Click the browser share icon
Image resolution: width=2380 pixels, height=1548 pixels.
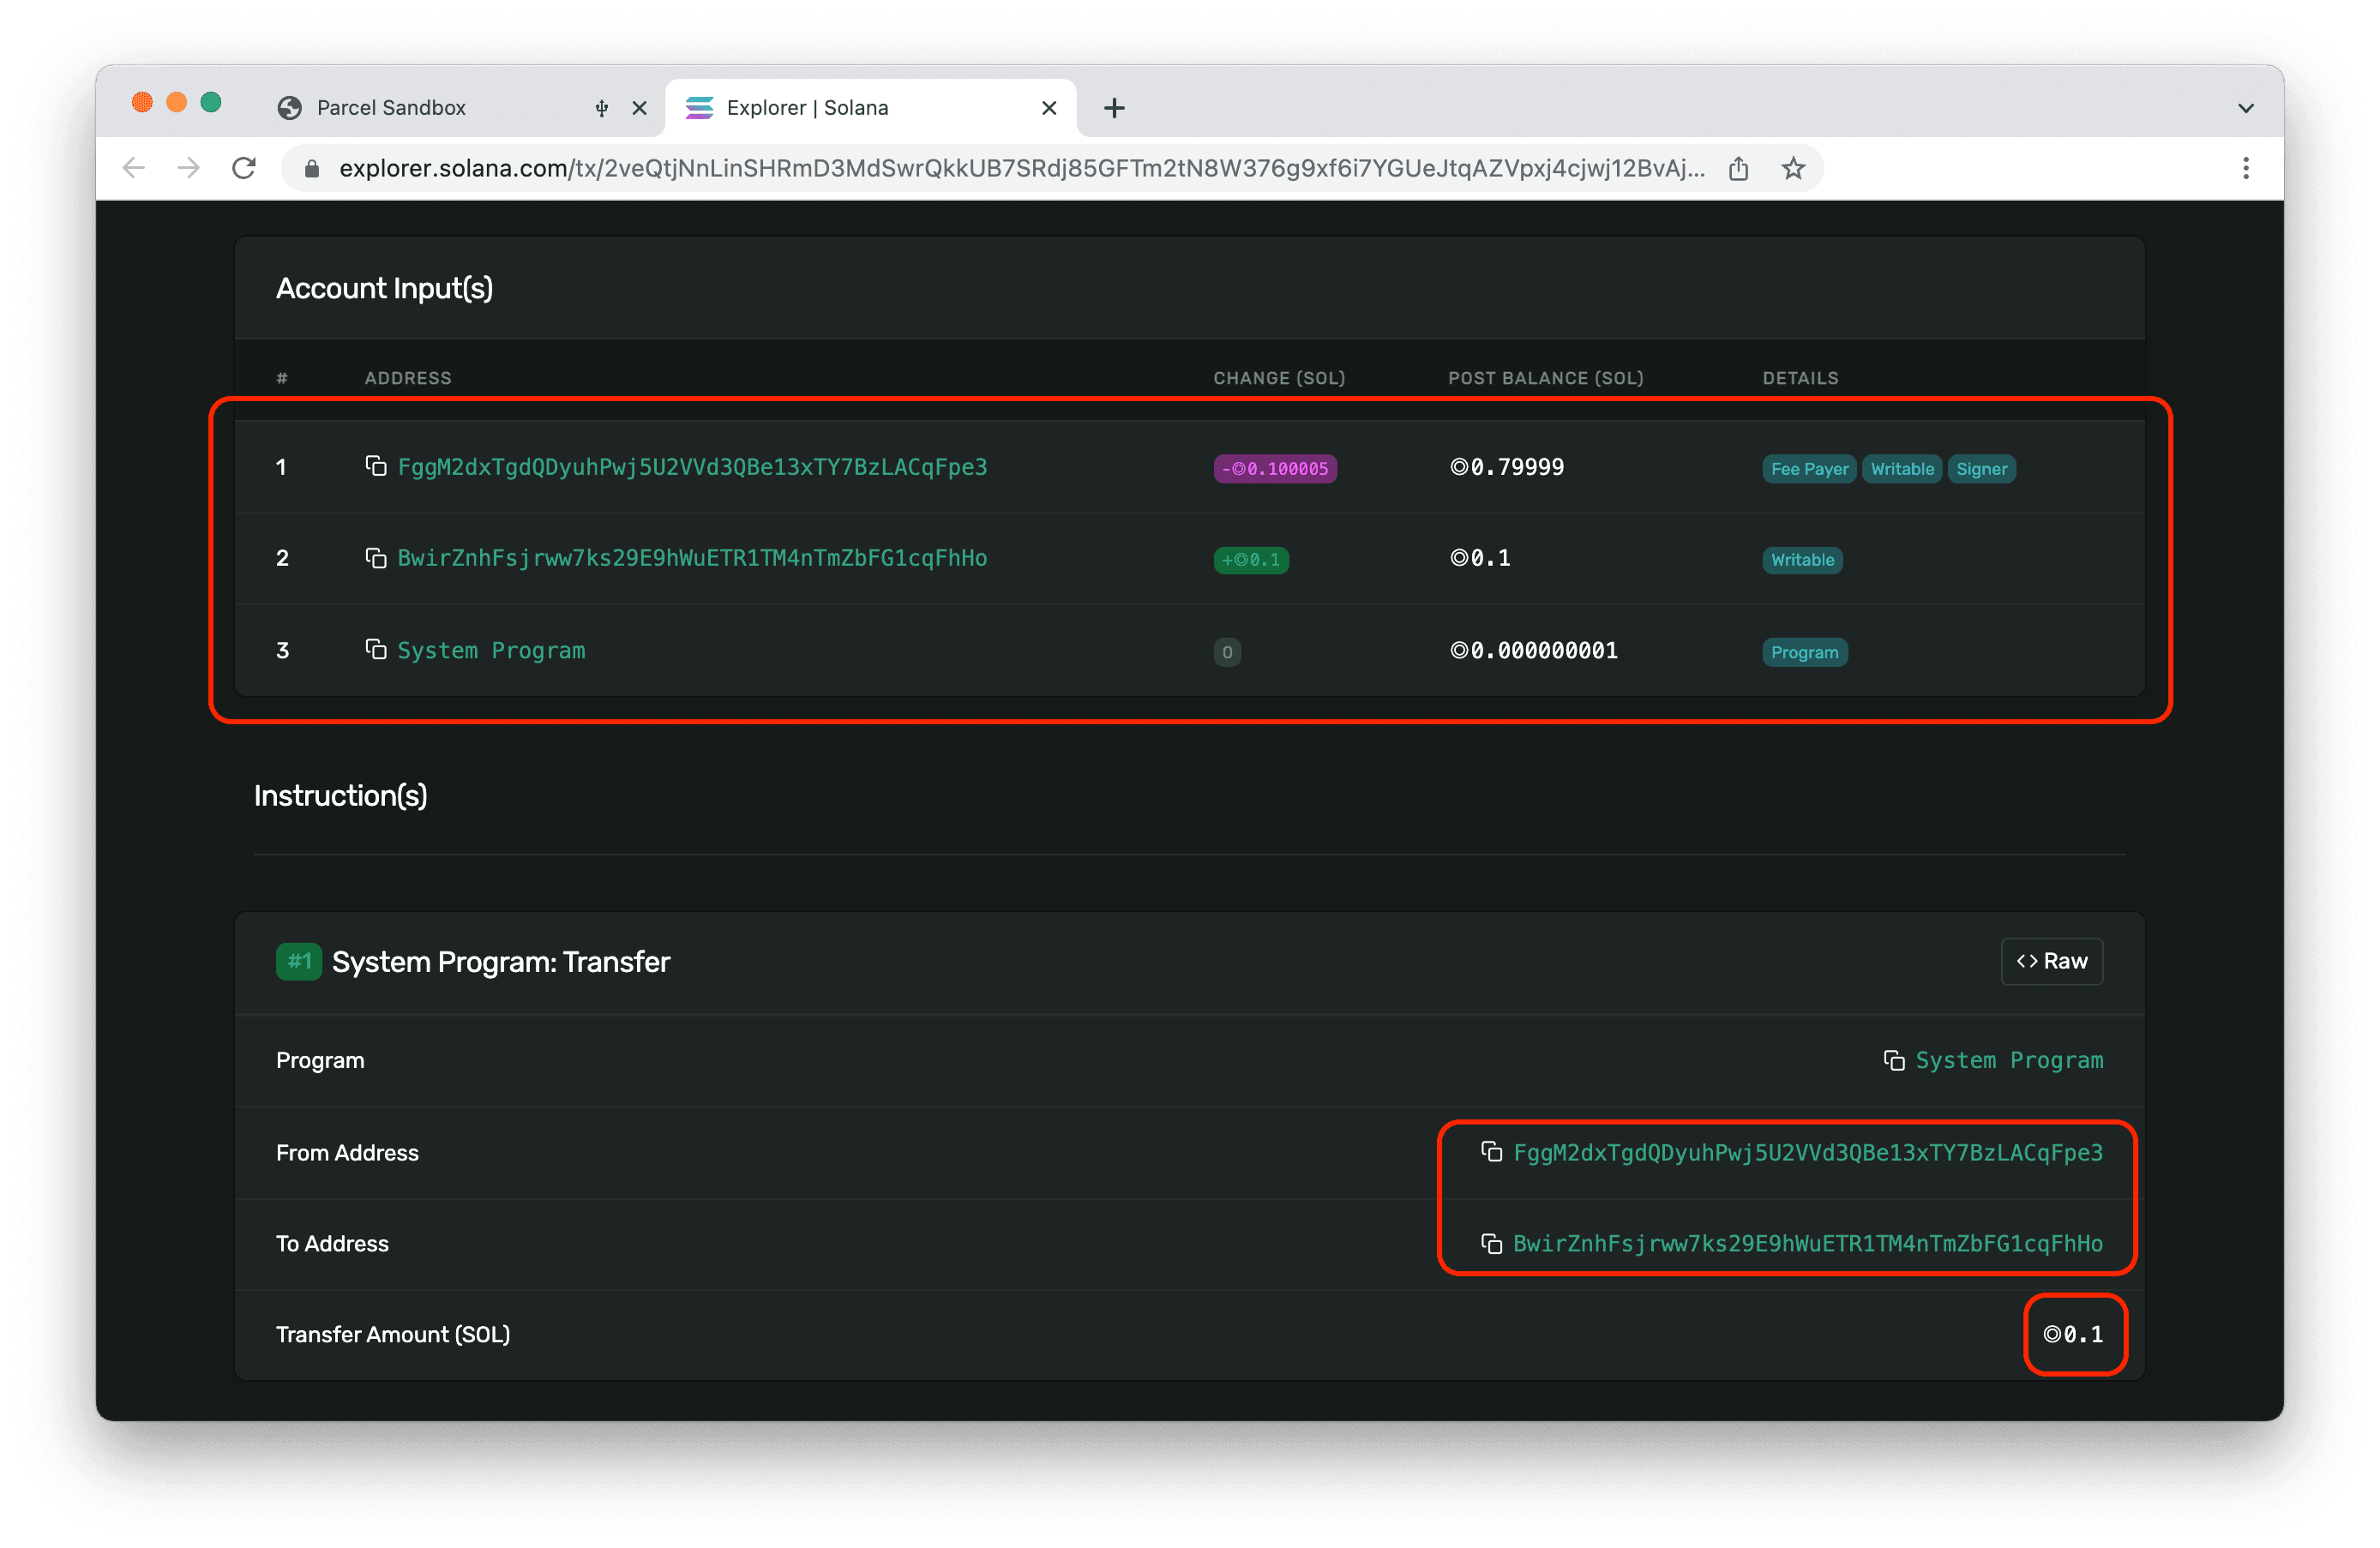1739,169
